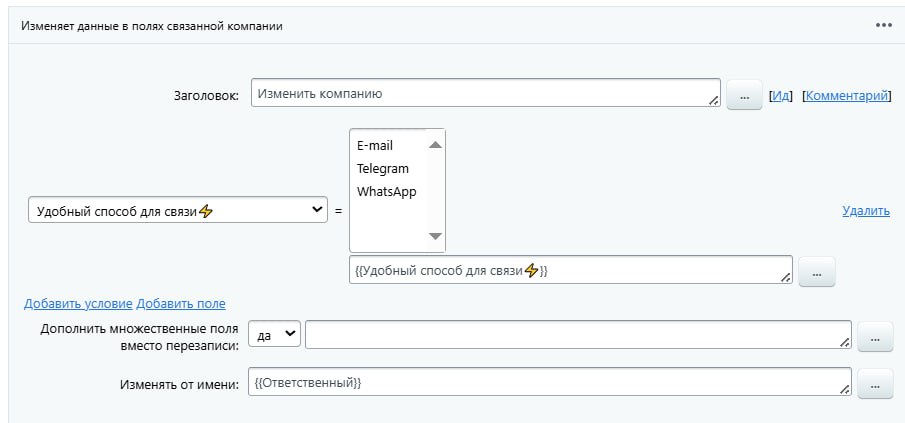Click the Добавить поле link
The width and height of the screenshot is (905, 423).
click(181, 304)
